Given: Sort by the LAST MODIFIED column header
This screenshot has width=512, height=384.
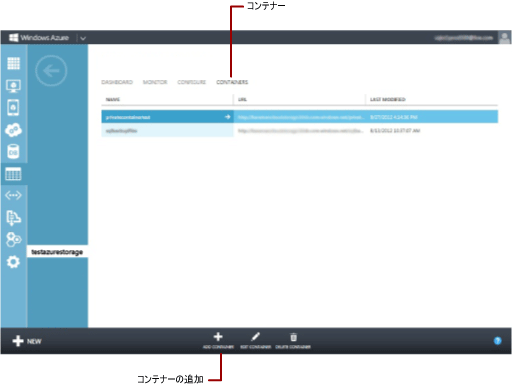Looking at the screenshot, I should click(388, 99).
